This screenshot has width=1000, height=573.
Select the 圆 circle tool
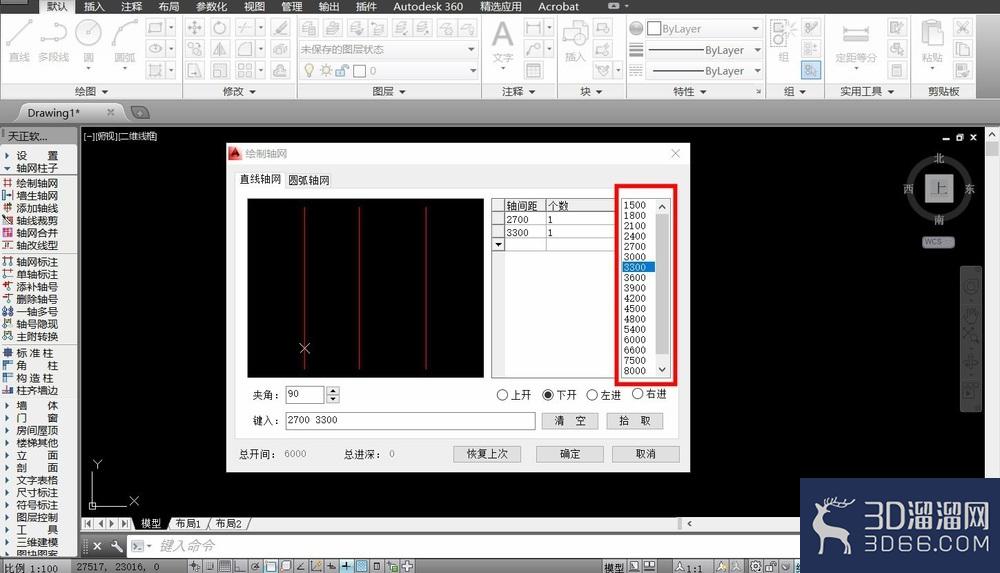click(x=88, y=40)
